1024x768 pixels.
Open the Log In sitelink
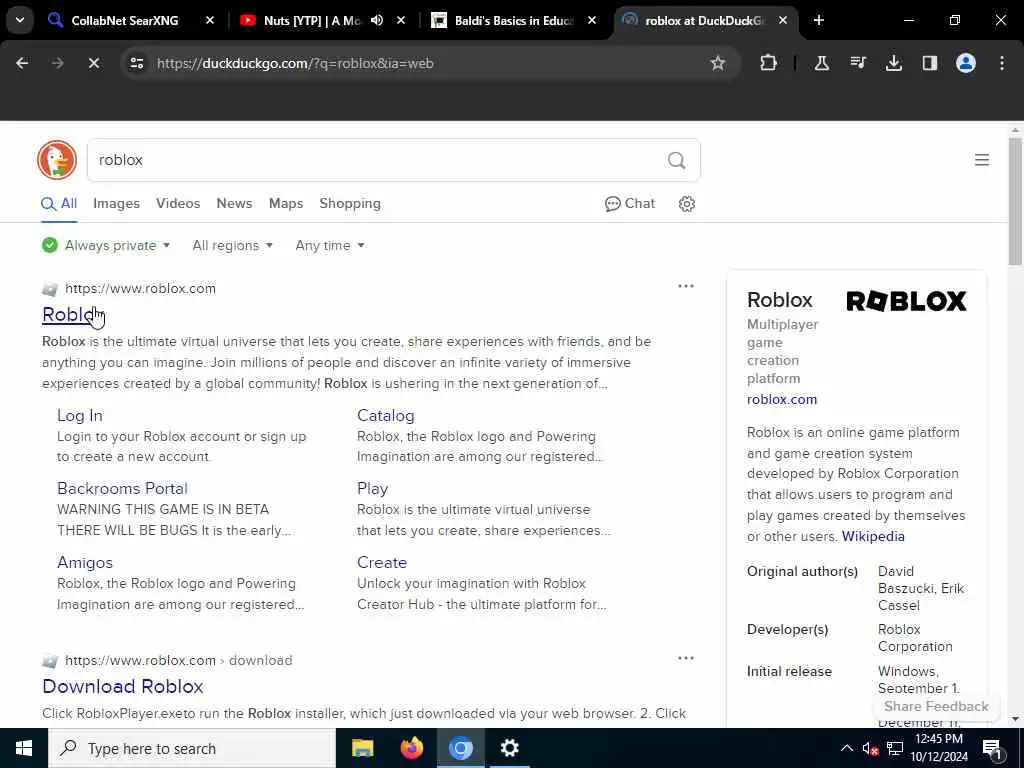pos(80,416)
